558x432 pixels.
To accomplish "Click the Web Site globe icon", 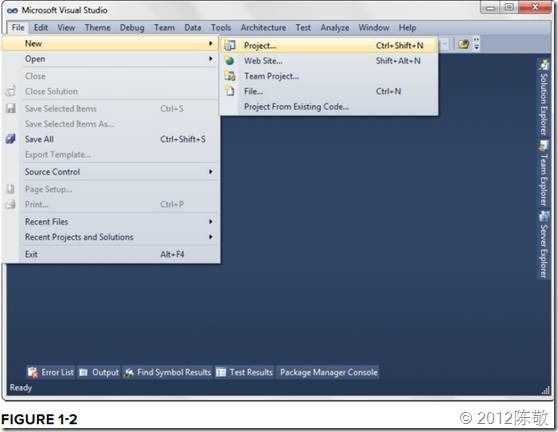I will coord(230,60).
